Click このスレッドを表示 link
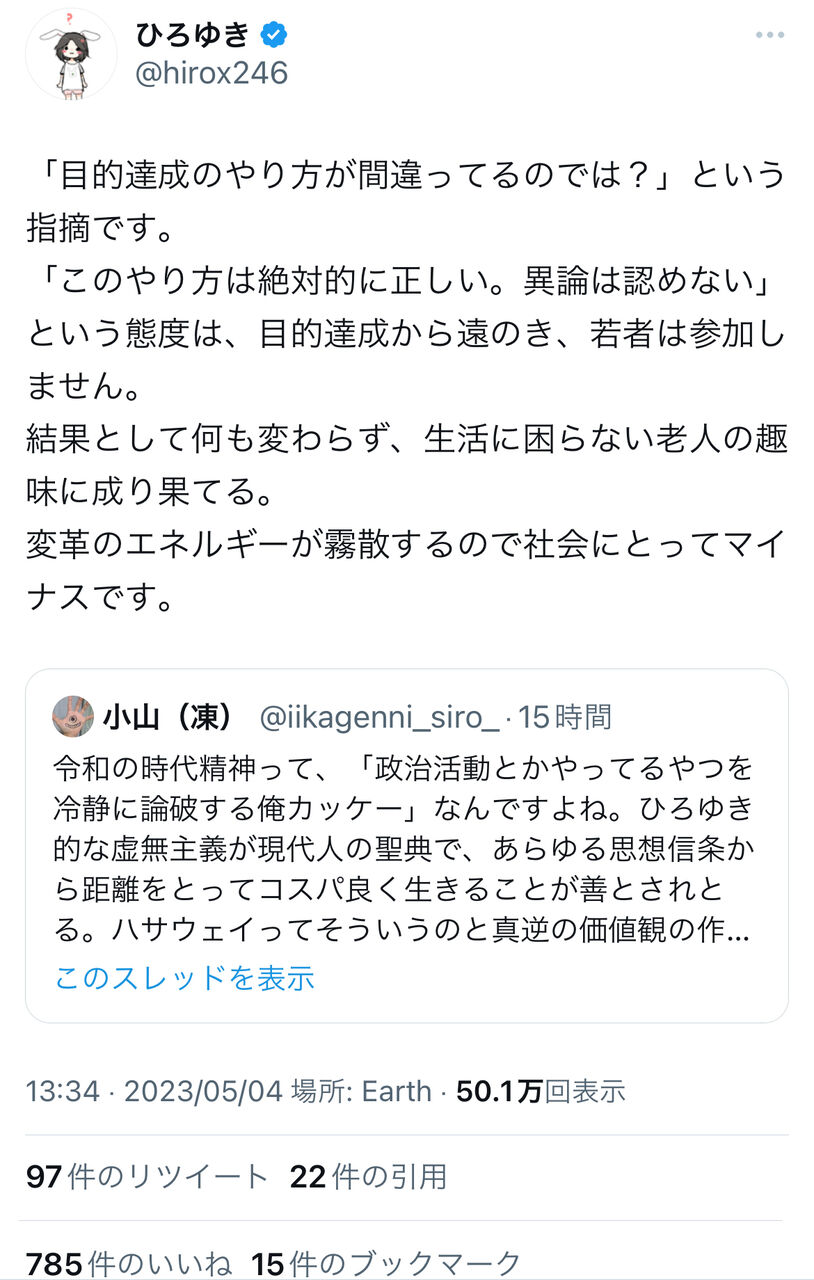The width and height of the screenshot is (814, 1280). click(x=185, y=977)
